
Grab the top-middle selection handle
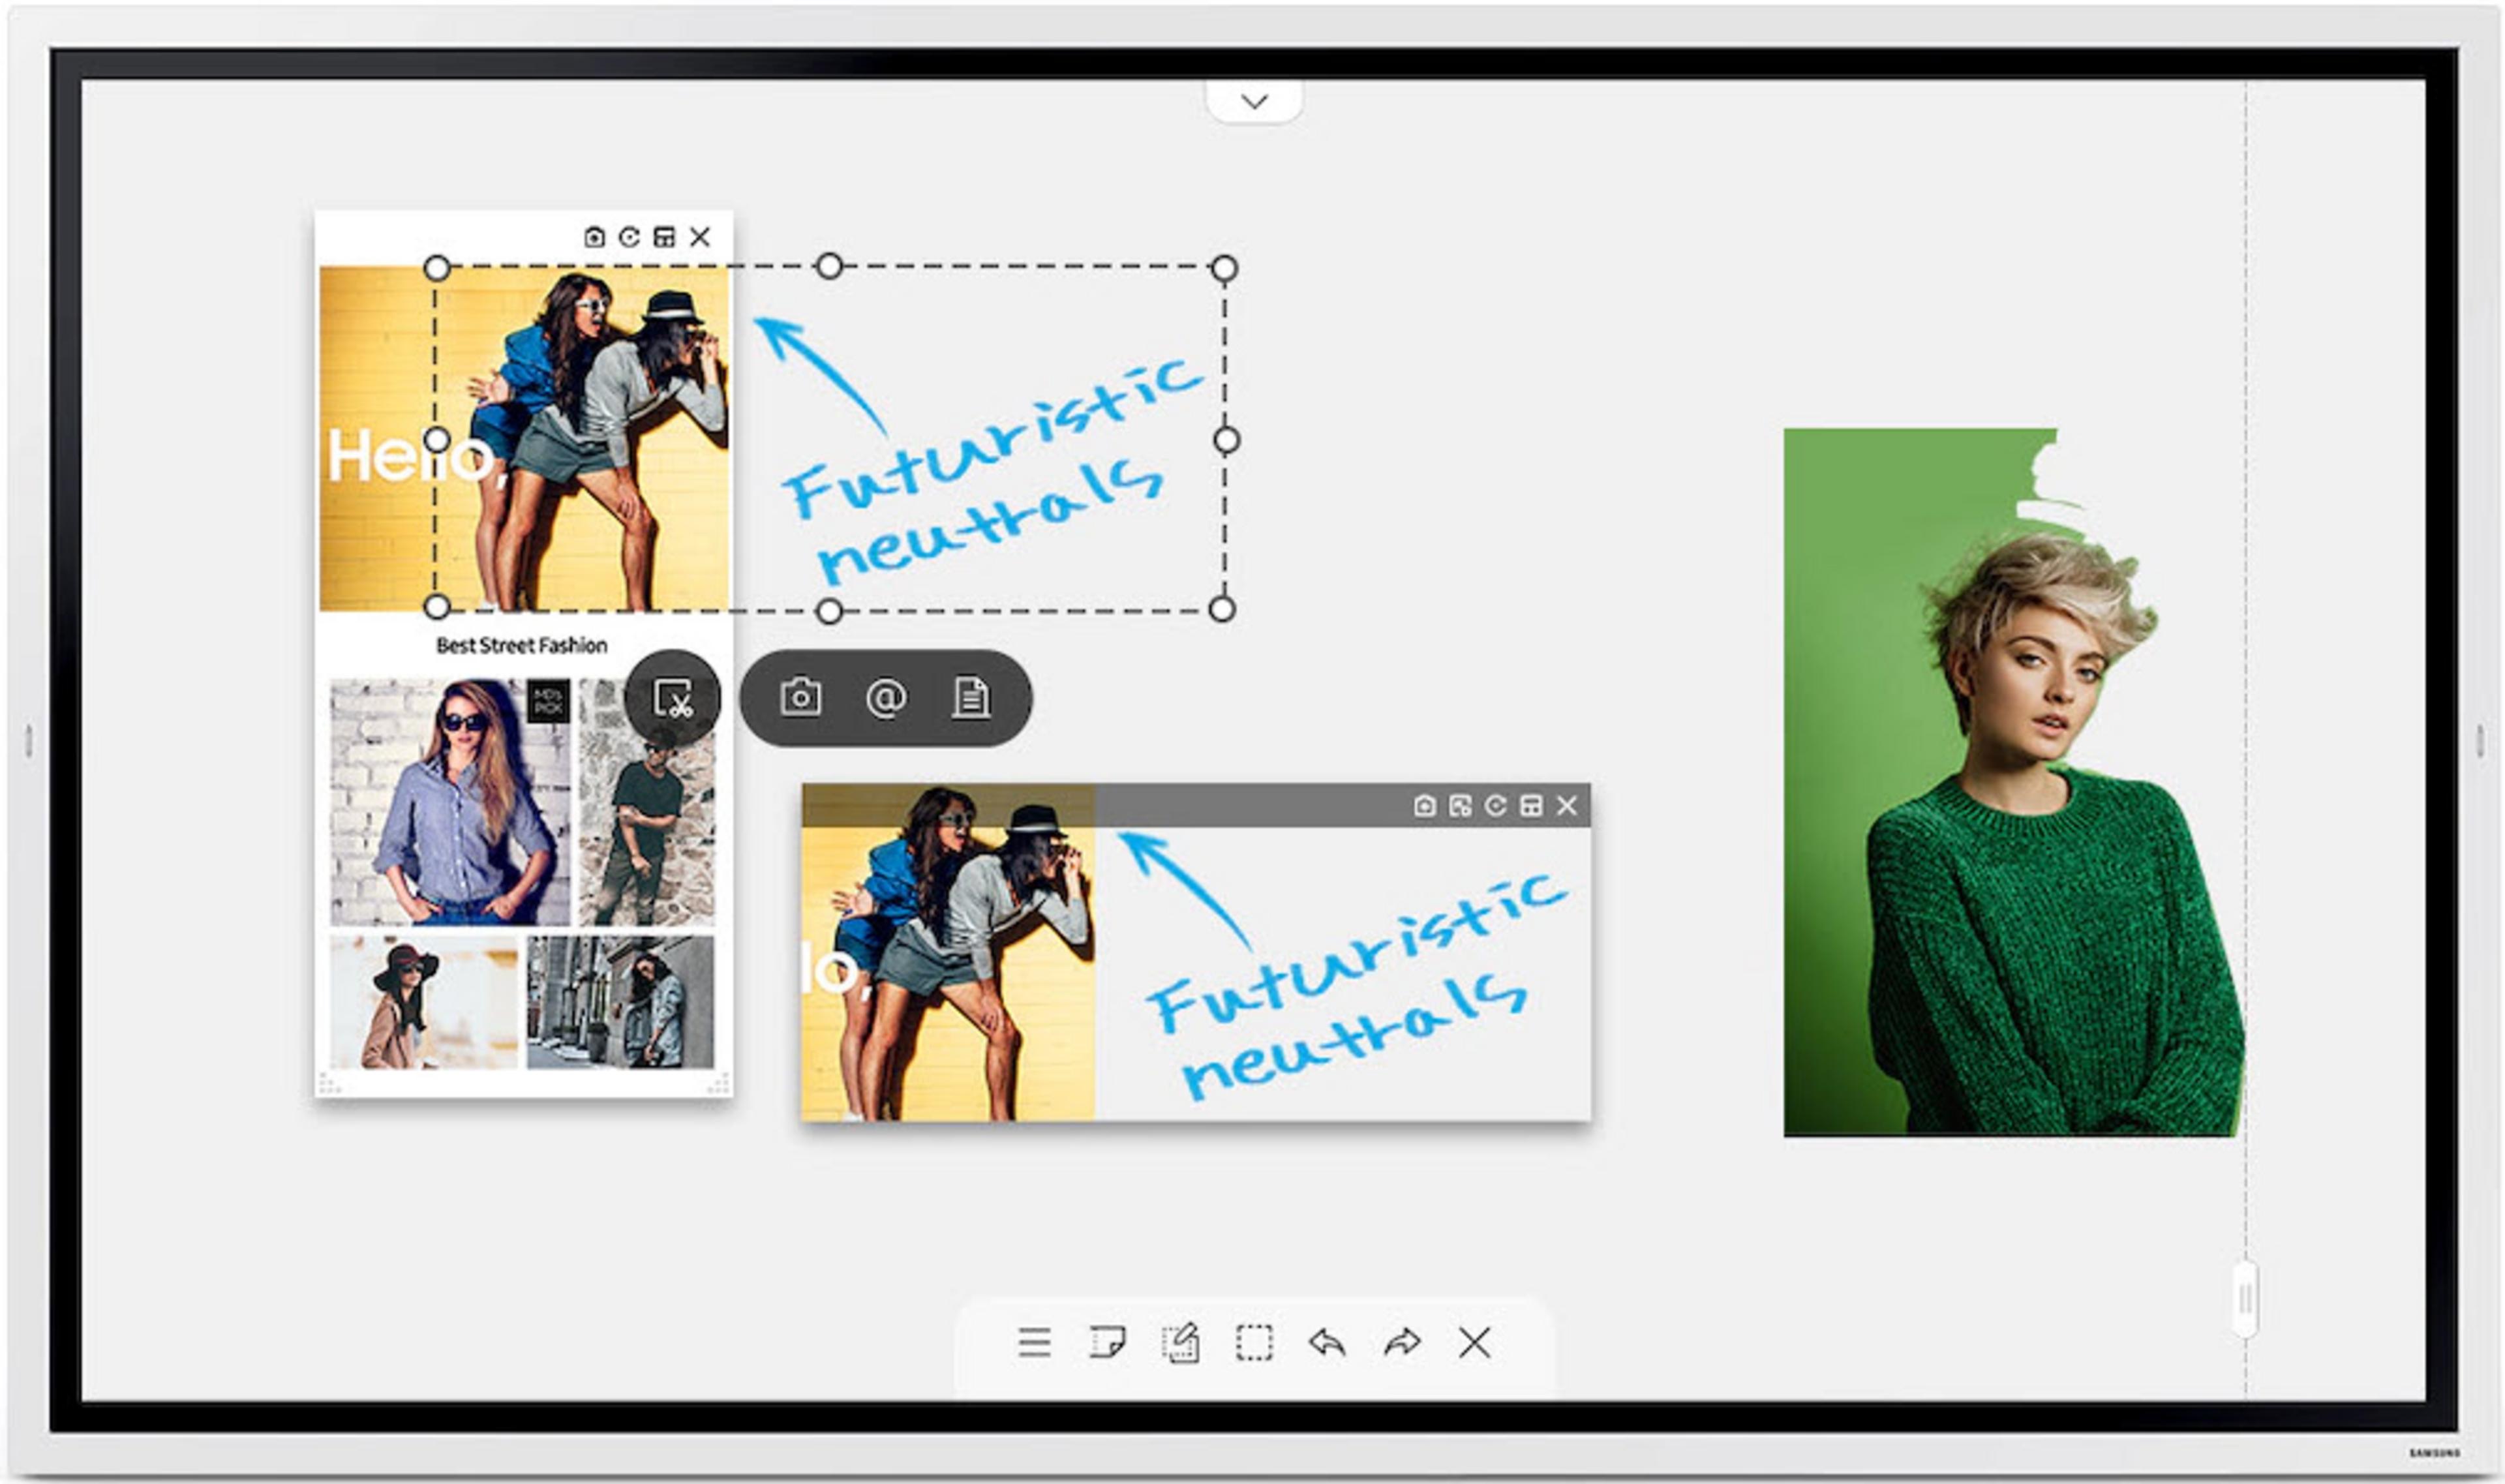pyautogui.click(x=830, y=266)
